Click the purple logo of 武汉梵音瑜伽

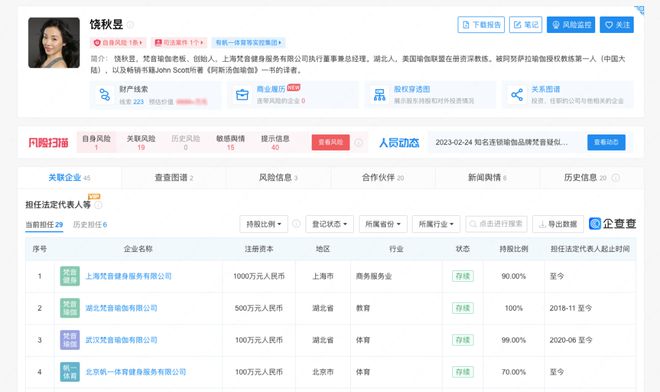[x=69, y=340]
